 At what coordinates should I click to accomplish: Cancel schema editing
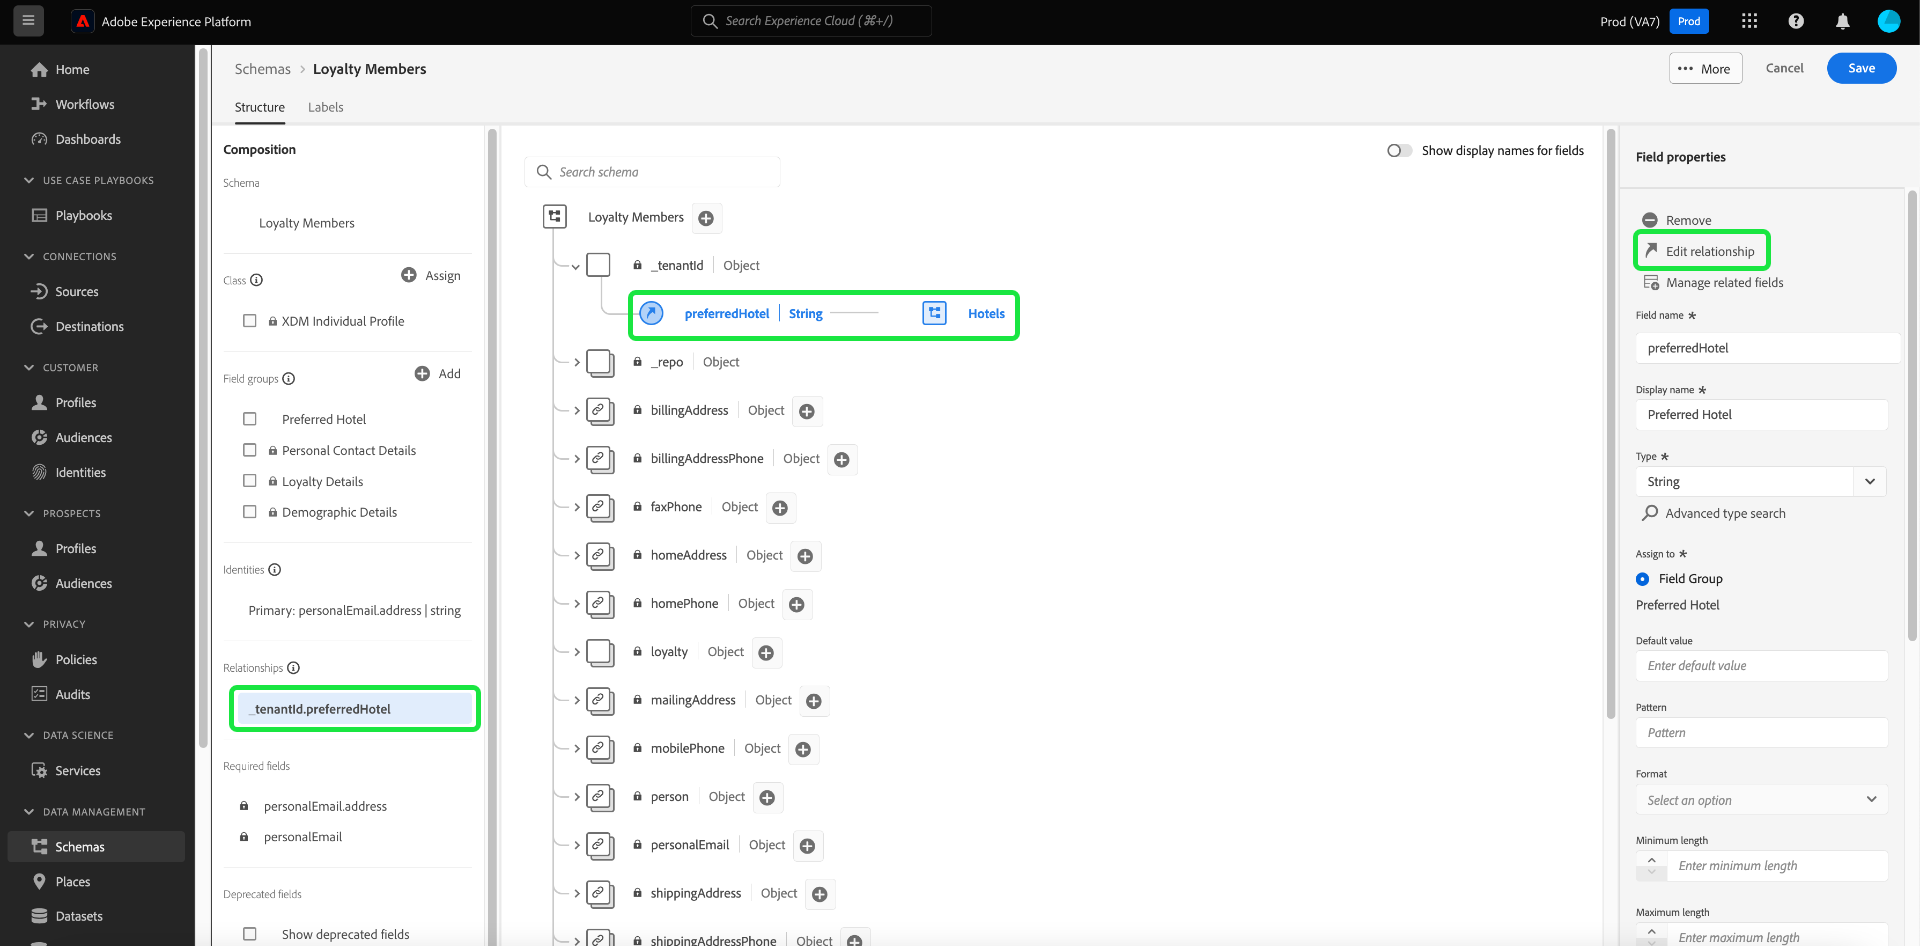1784,68
